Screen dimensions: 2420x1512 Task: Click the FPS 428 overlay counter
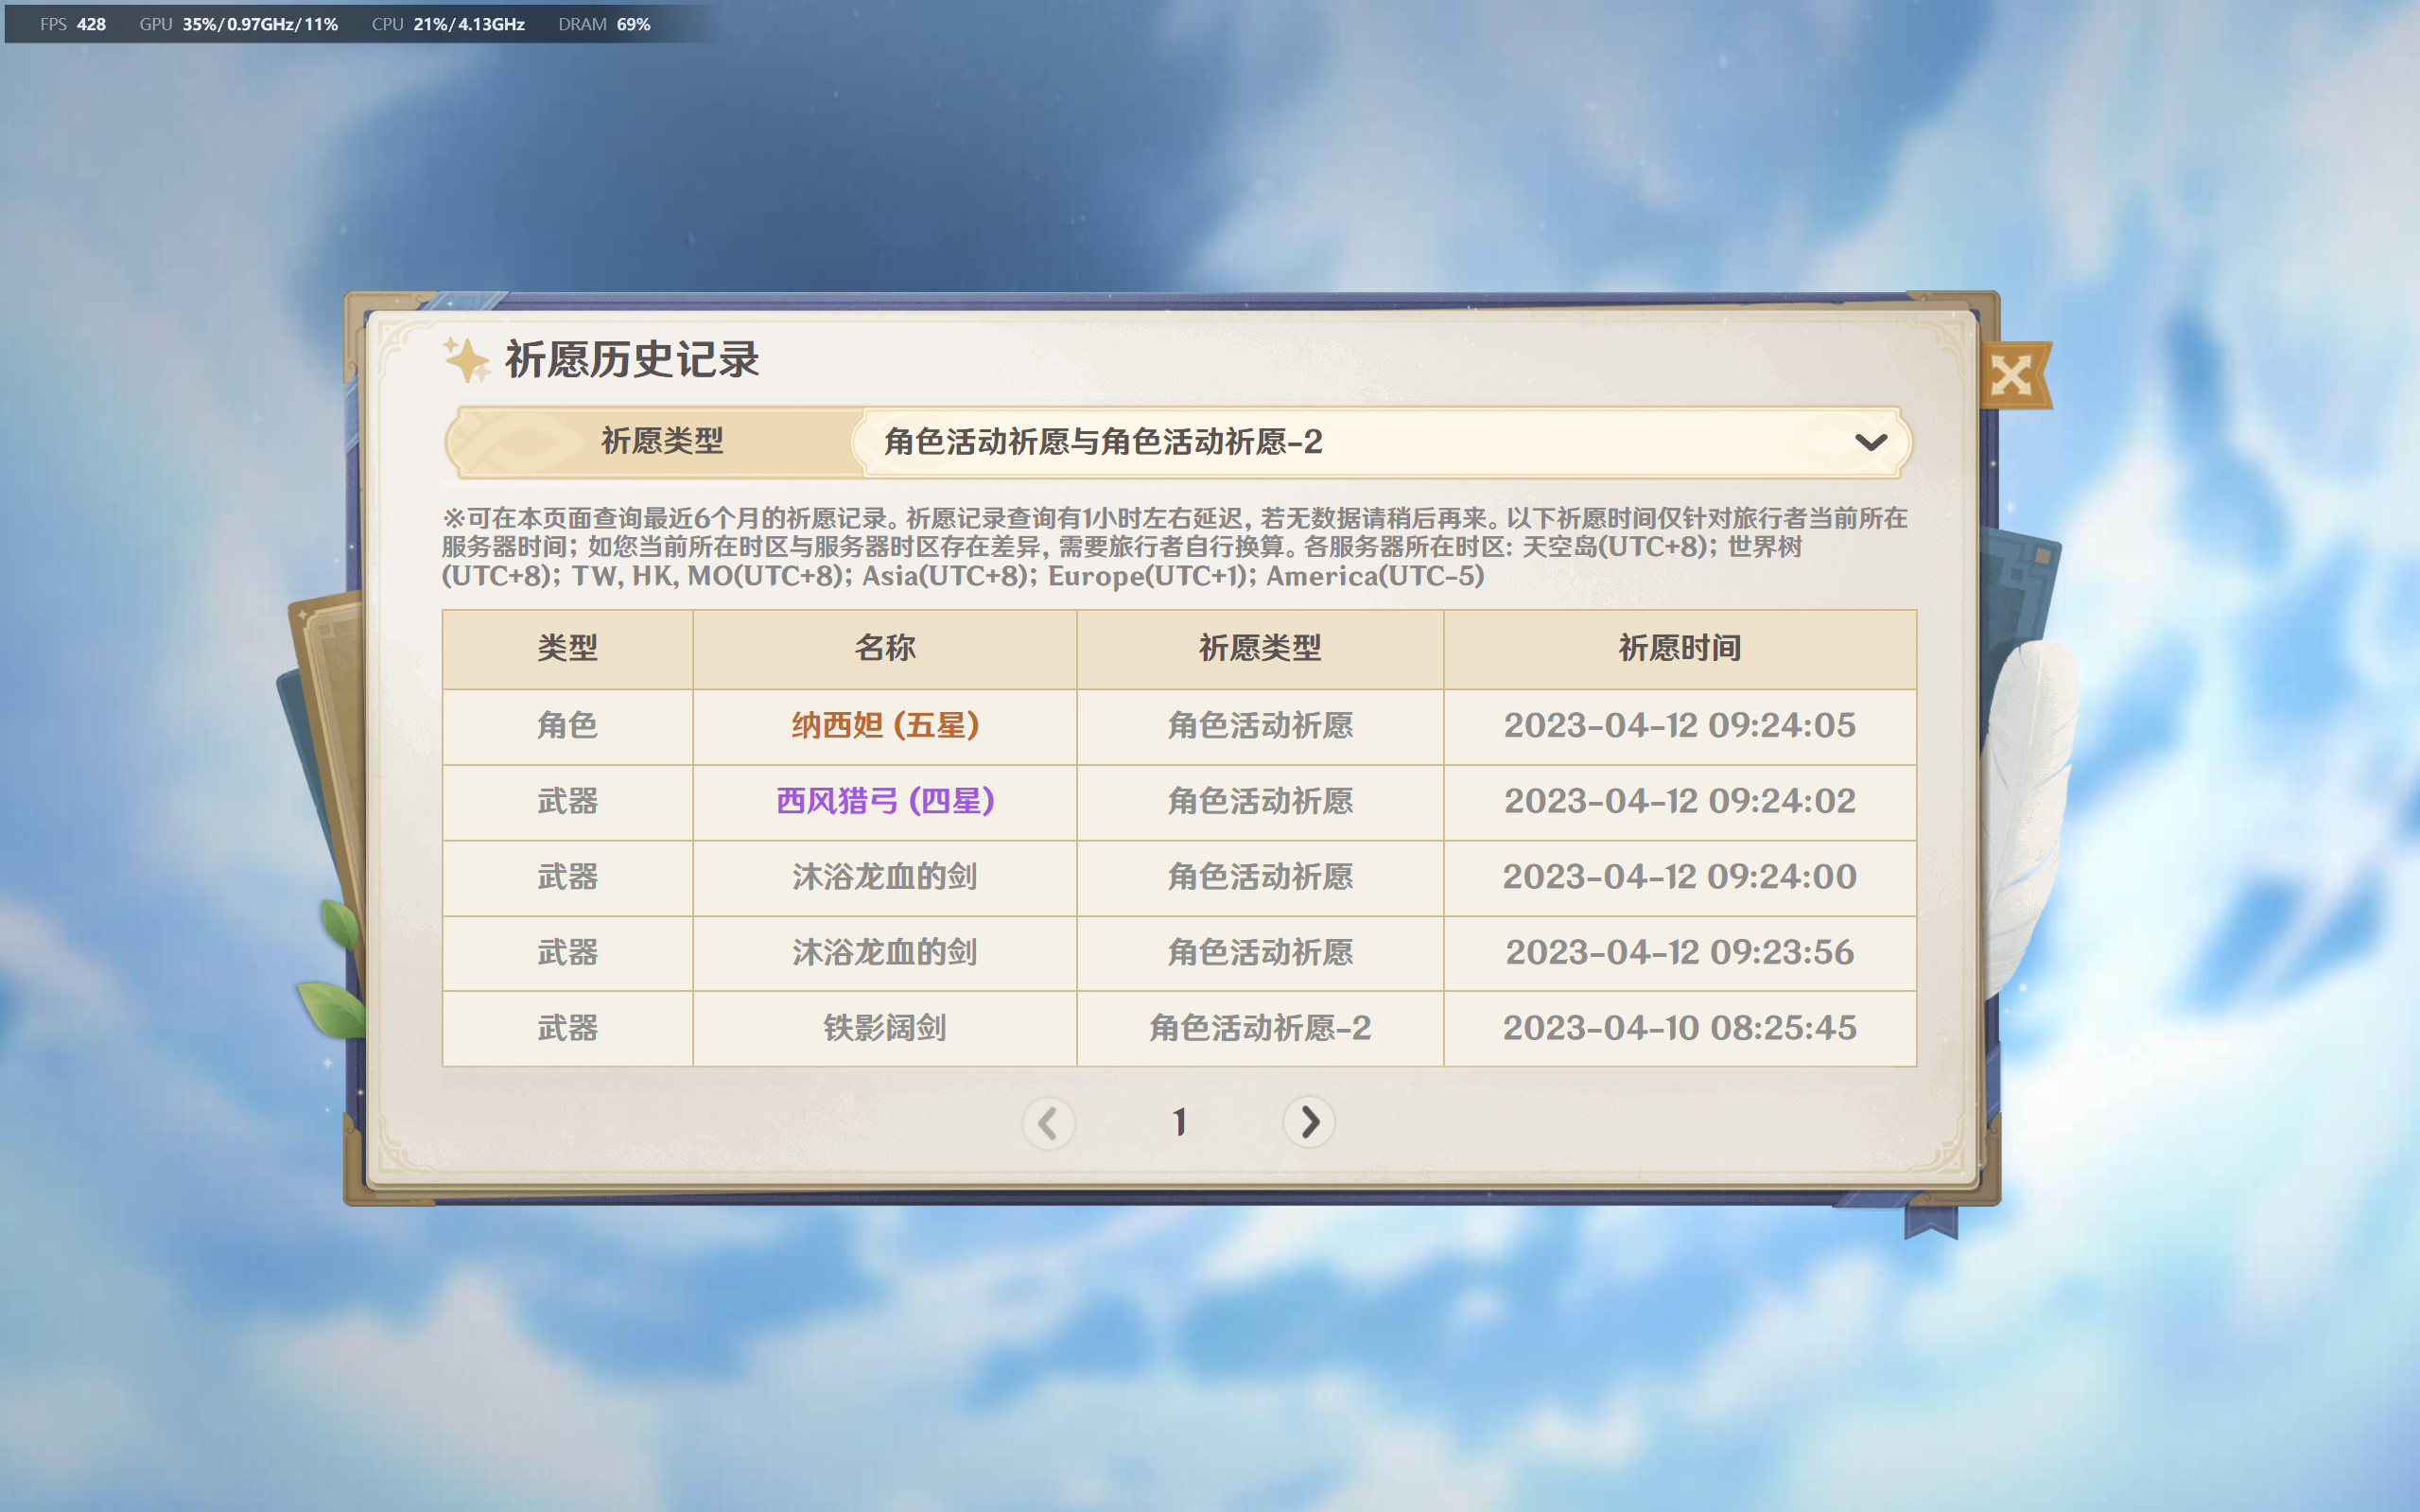[73, 24]
